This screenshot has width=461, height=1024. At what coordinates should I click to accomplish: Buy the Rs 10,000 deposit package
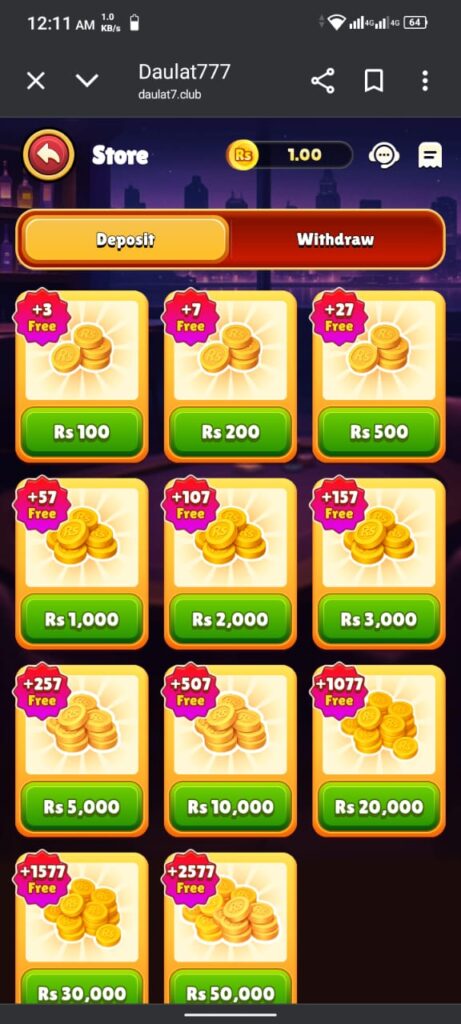pyautogui.click(x=230, y=807)
